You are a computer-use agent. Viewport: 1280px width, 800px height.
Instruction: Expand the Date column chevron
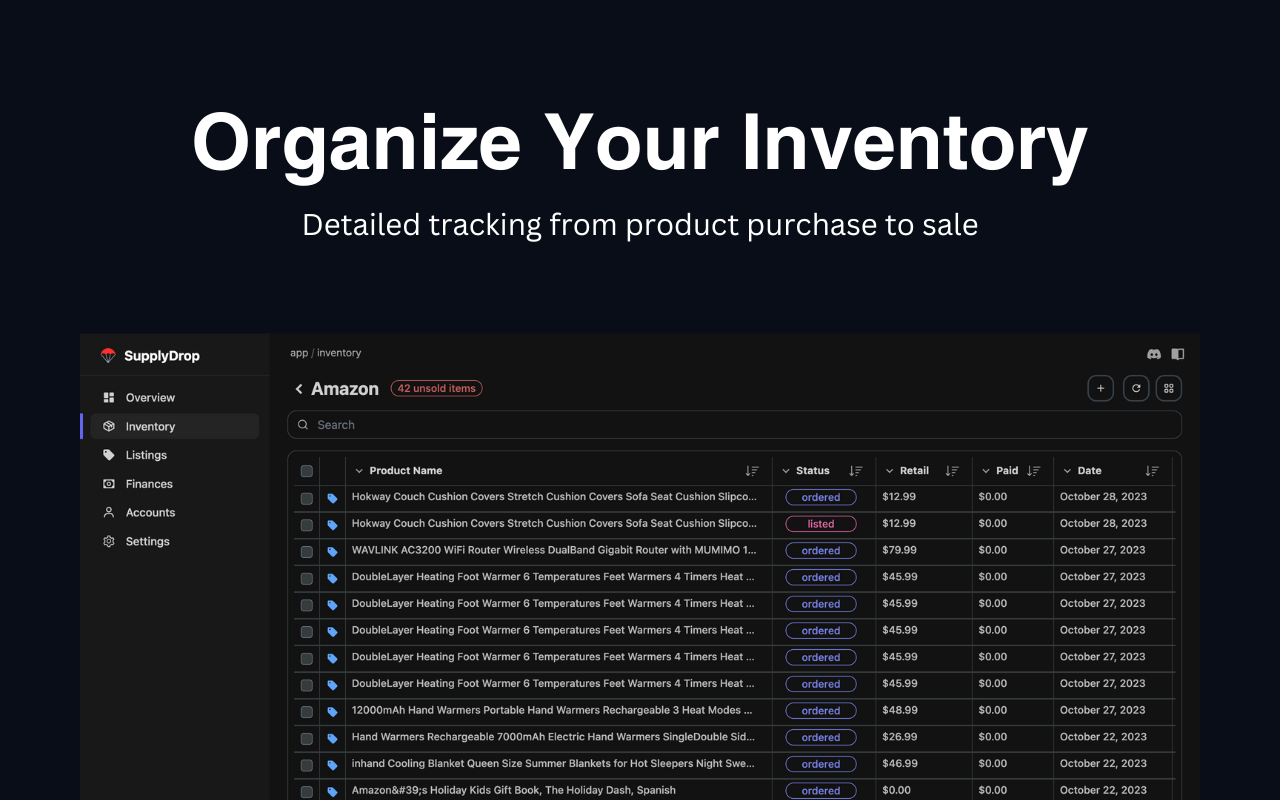[x=1067, y=471]
